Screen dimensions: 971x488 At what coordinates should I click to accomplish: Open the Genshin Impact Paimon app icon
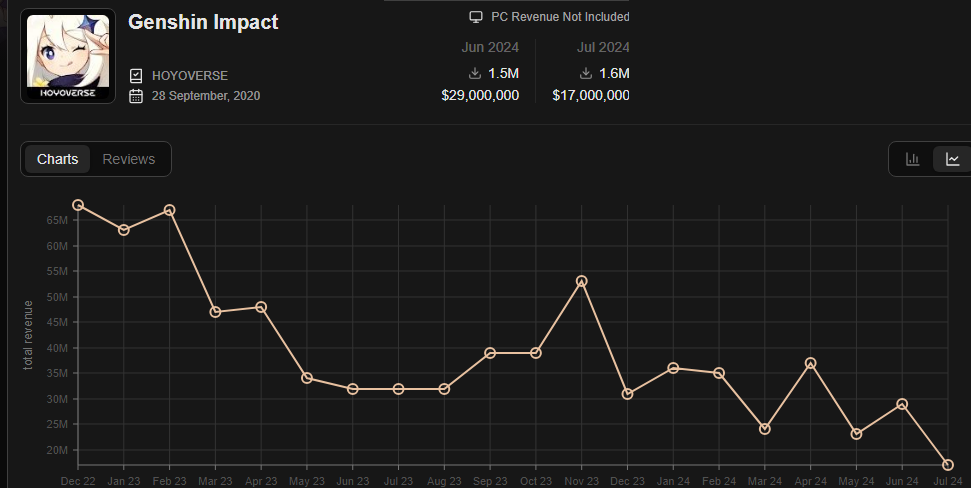pos(68,56)
